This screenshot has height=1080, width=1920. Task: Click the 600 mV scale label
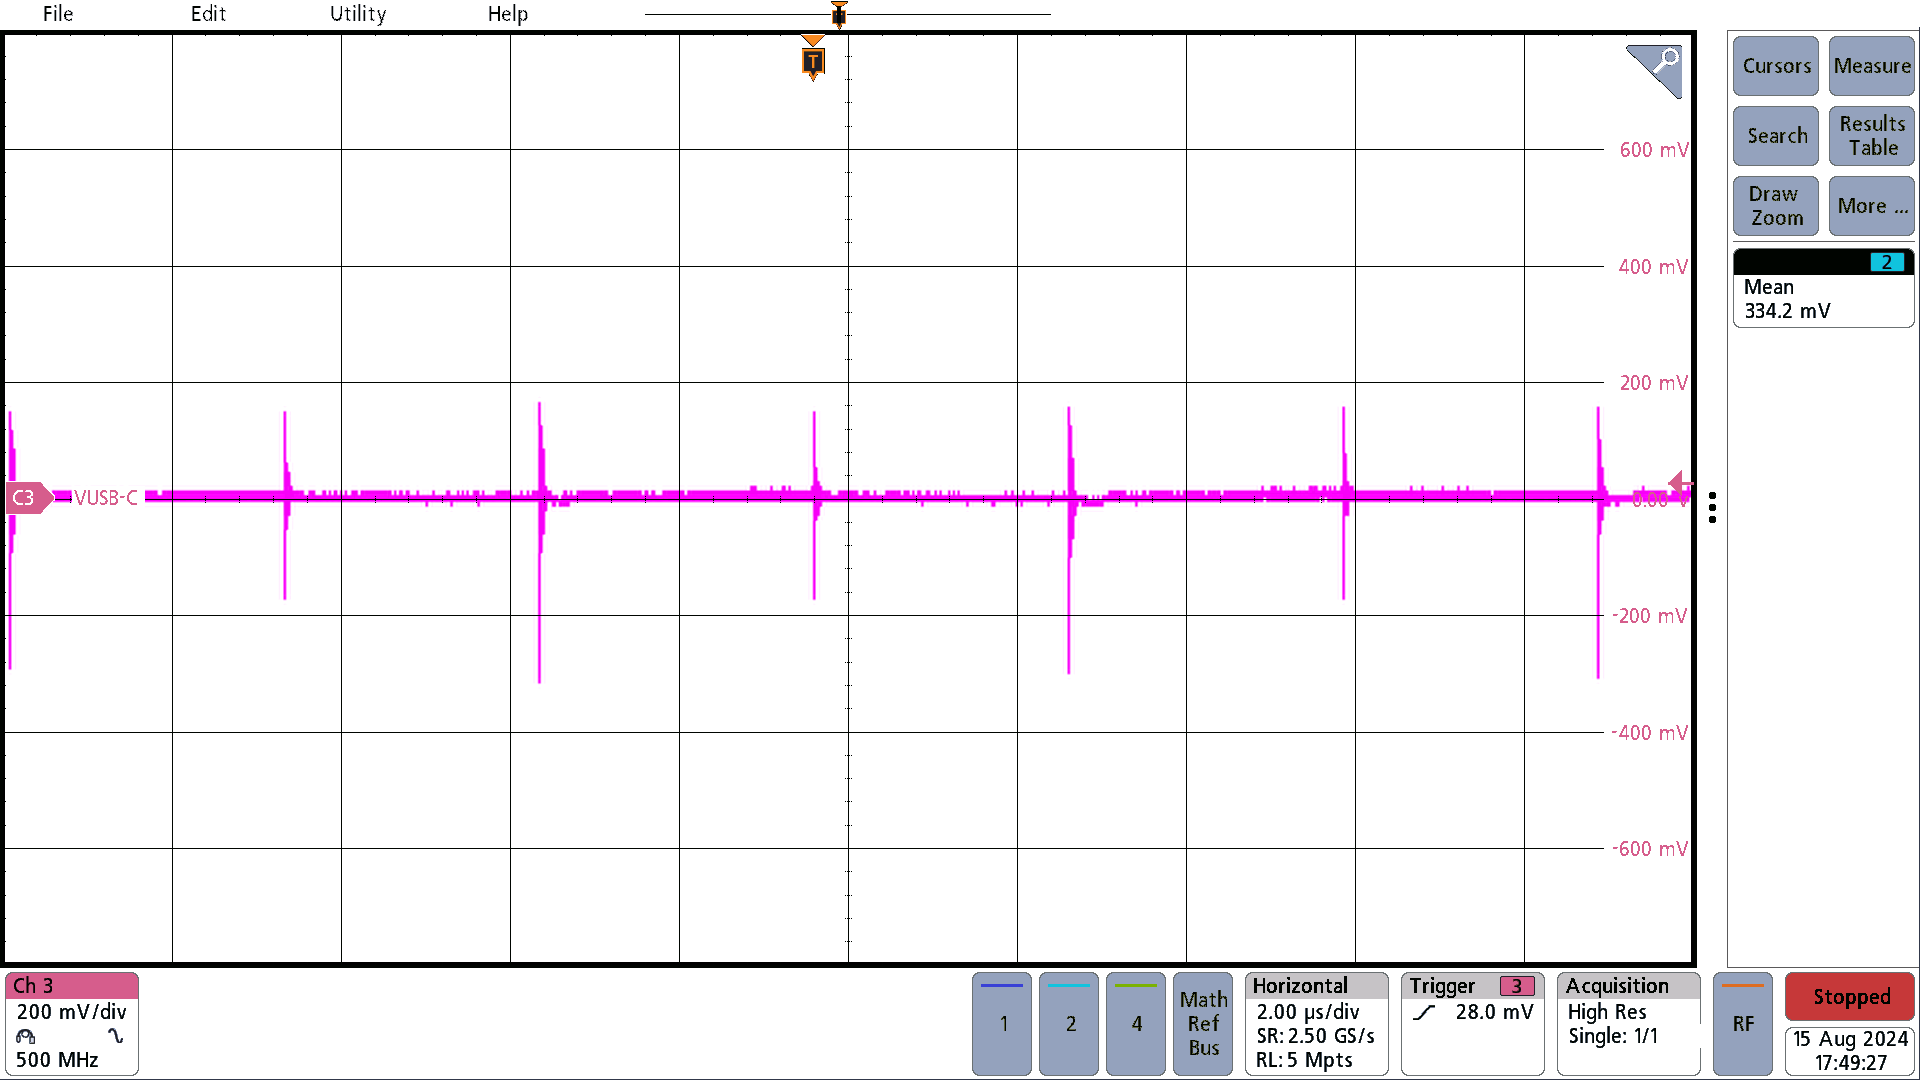[1653, 150]
